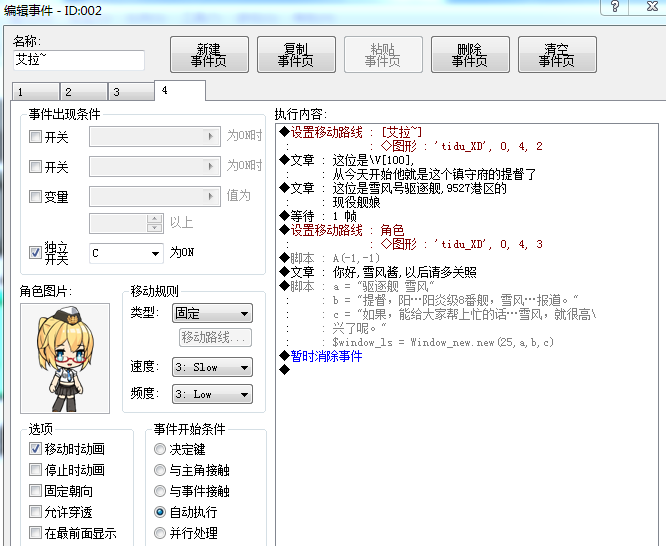This screenshot has width=666, height=546.
Task: Select the line 从今天开始他就是这个镇守府的提督了
Action: coord(434,175)
